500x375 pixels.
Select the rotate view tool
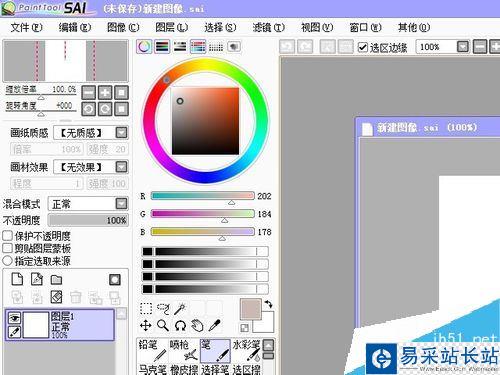click(180, 325)
